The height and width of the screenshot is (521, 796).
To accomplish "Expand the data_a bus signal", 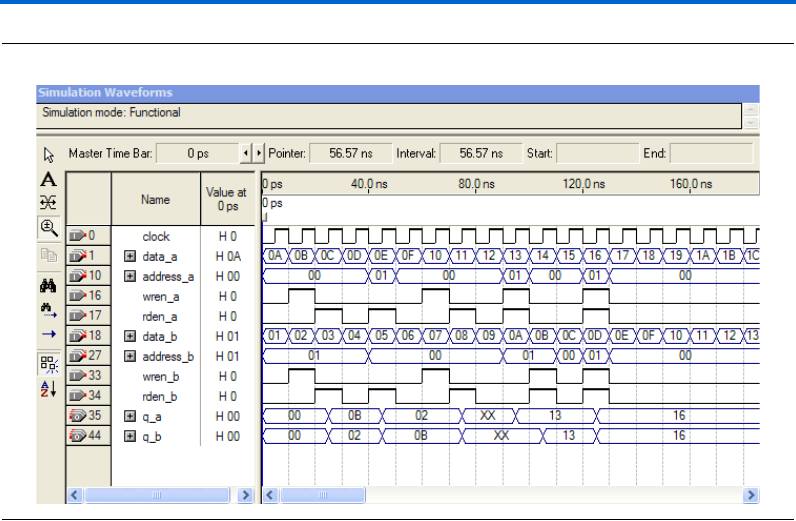I will [x=129, y=257].
